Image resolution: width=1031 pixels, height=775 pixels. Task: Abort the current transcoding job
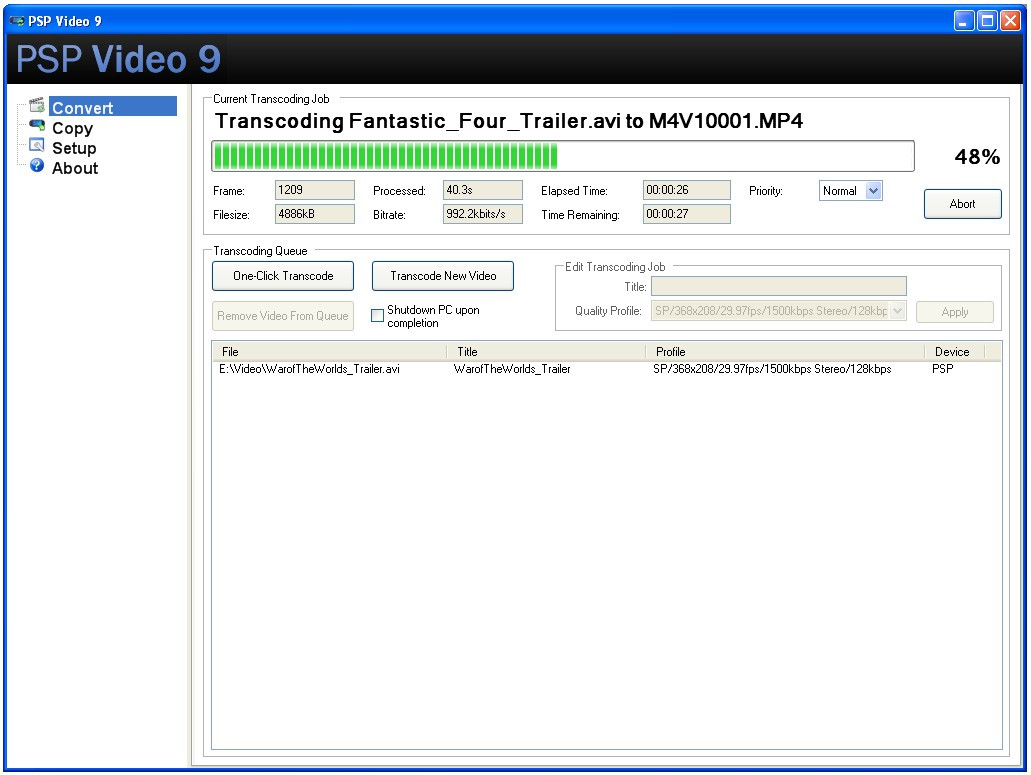click(963, 204)
